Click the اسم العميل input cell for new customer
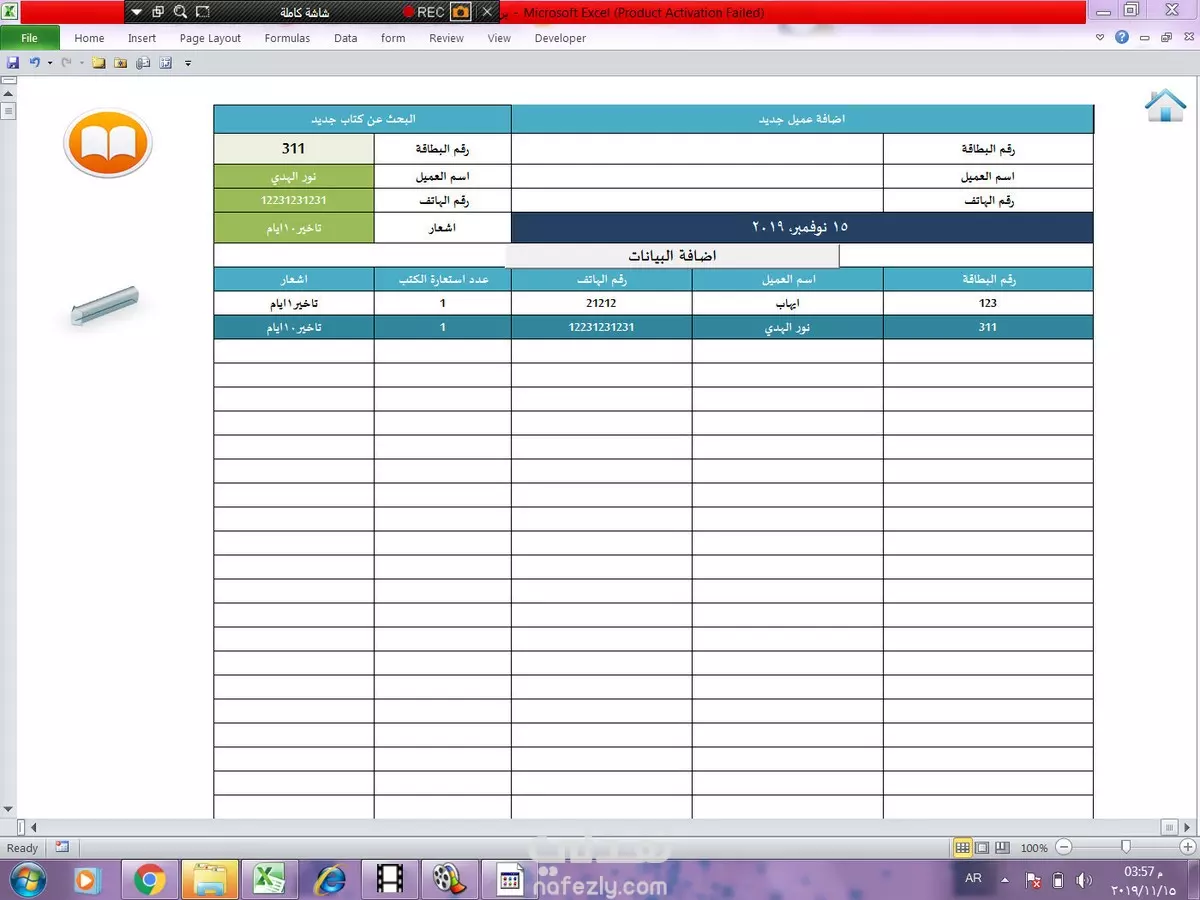 point(697,176)
